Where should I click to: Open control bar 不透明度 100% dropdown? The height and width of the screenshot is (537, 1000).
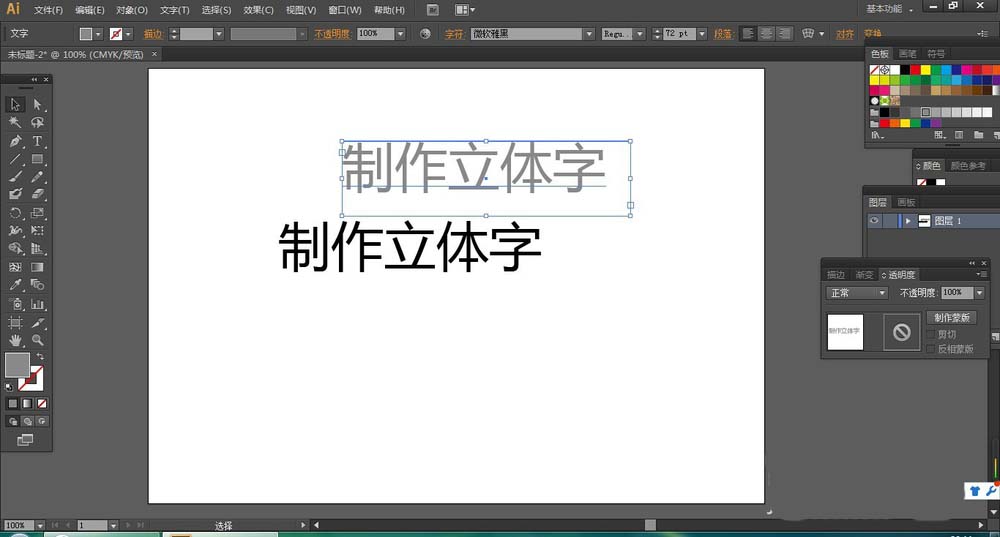pyautogui.click(x=401, y=34)
